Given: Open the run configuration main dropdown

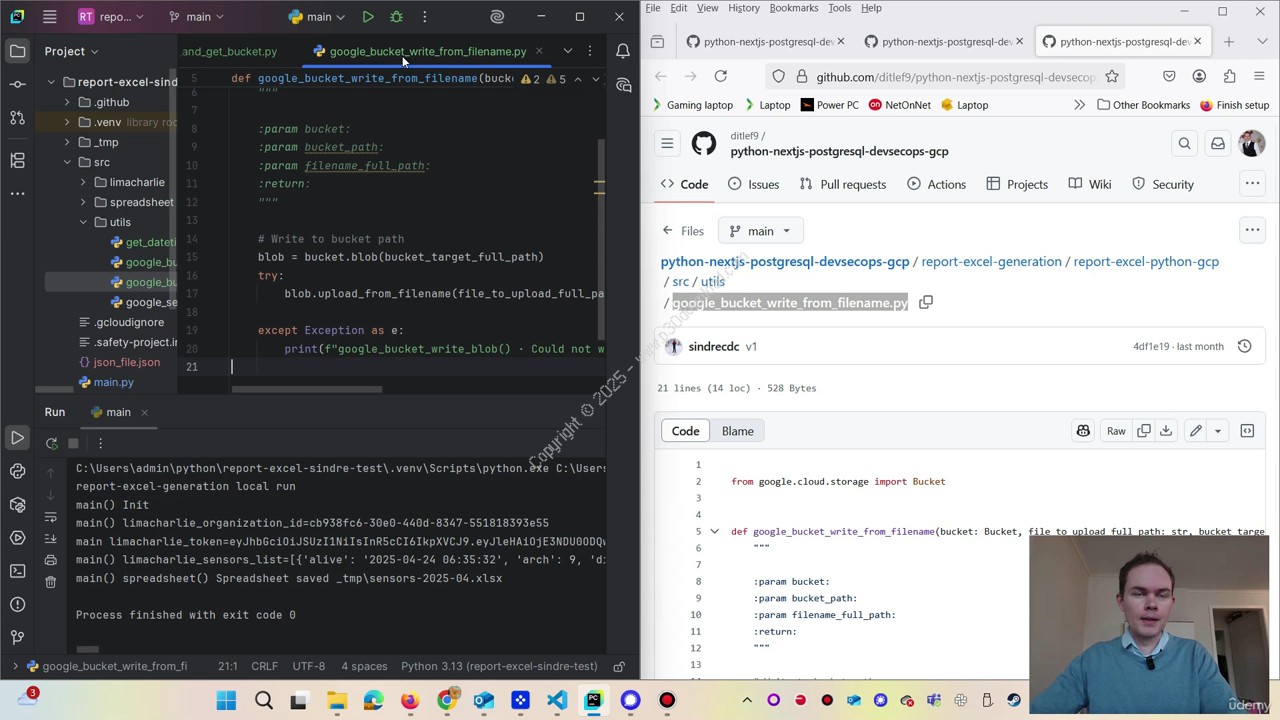Looking at the screenshot, I should click(x=316, y=17).
